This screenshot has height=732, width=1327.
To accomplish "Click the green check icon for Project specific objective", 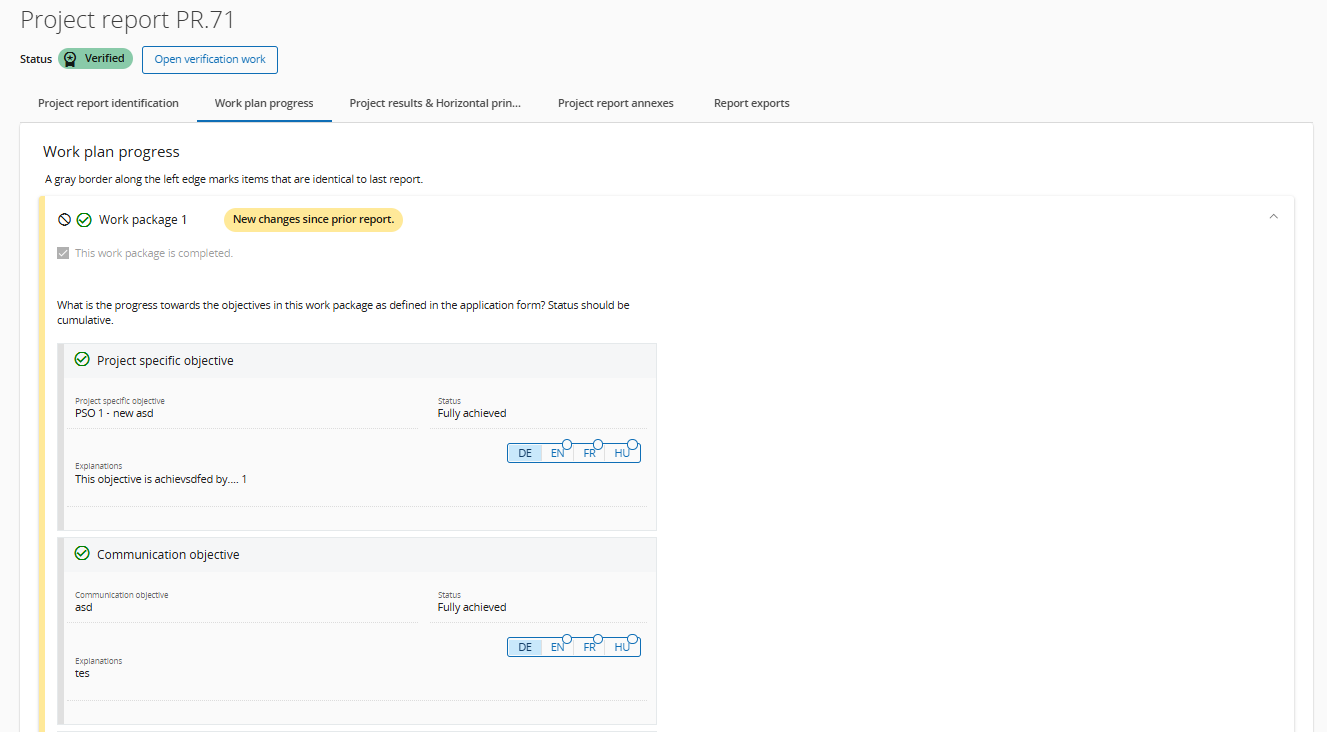I will point(82,360).
